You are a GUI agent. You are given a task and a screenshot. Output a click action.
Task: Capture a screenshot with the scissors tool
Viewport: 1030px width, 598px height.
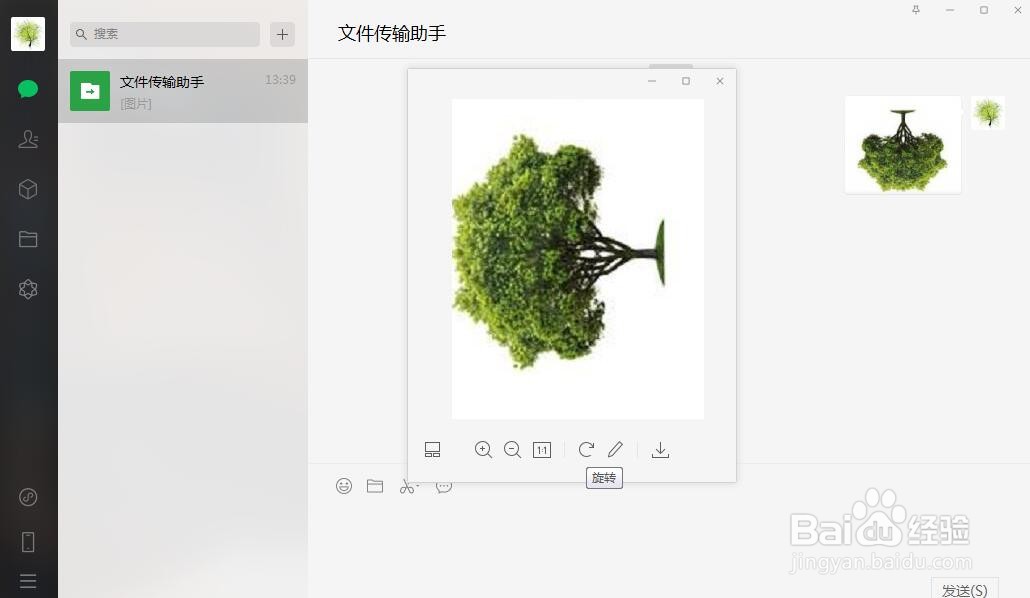408,486
